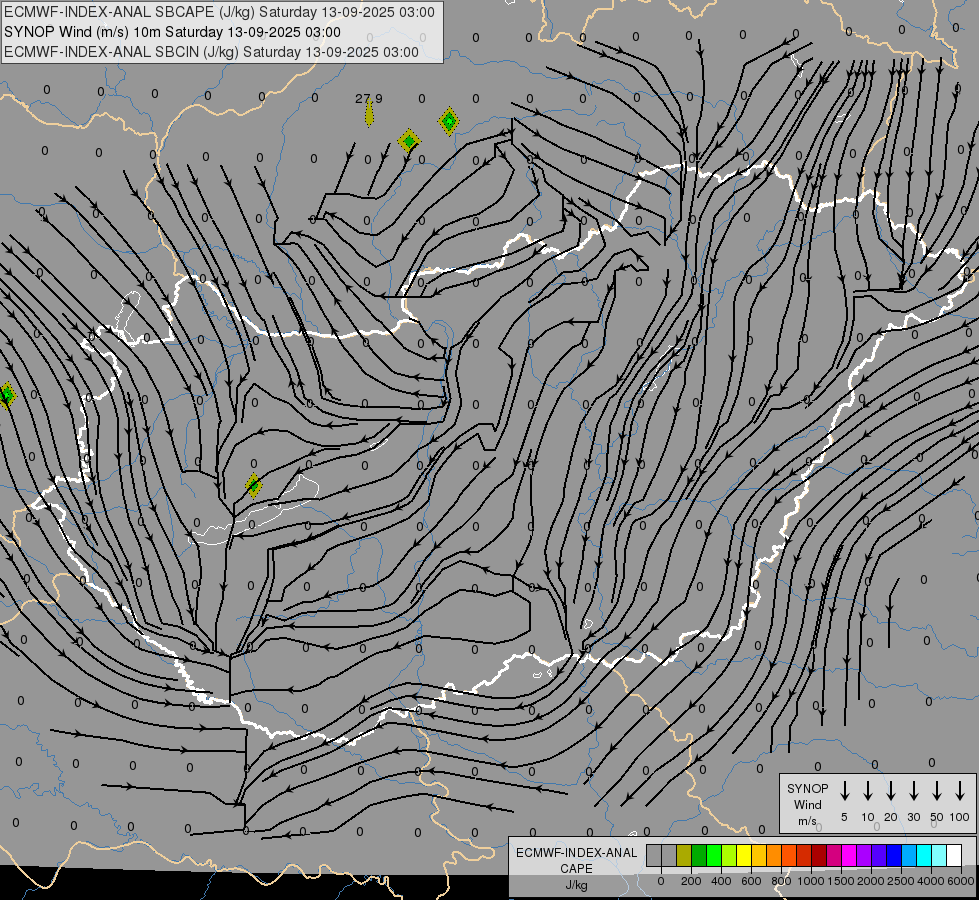The width and height of the screenshot is (979, 900).
Task: Click the 50 m/s wind arrow in legend
Action: (937, 790)
